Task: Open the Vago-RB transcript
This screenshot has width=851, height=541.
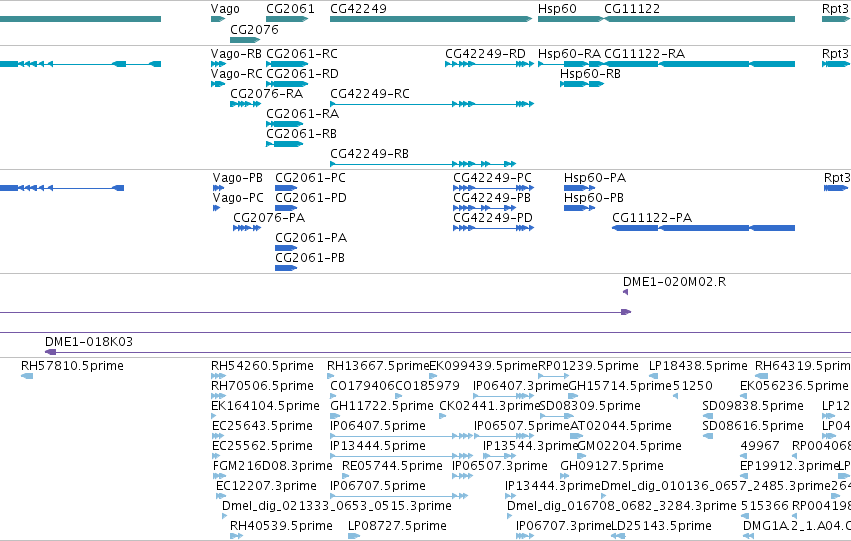Action: coord(218,64)
